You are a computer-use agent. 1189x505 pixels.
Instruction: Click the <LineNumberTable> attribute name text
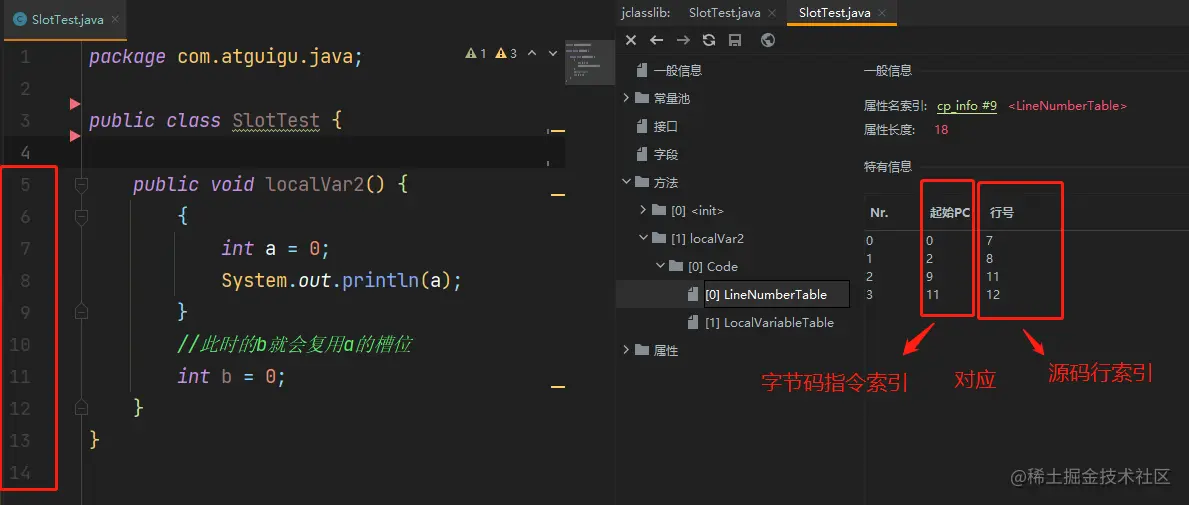pos(1068,106)
